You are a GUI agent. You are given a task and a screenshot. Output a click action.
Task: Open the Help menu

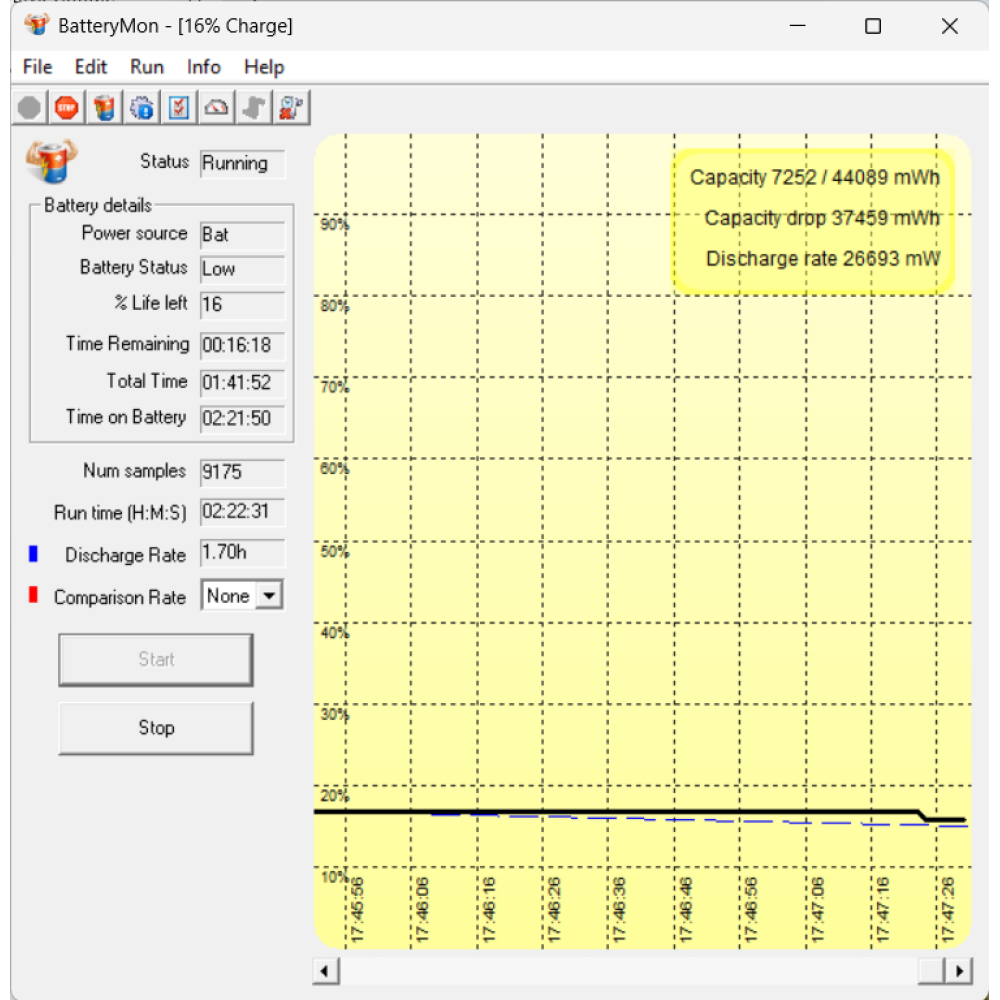pyautogui.click(x=264, y=67)
